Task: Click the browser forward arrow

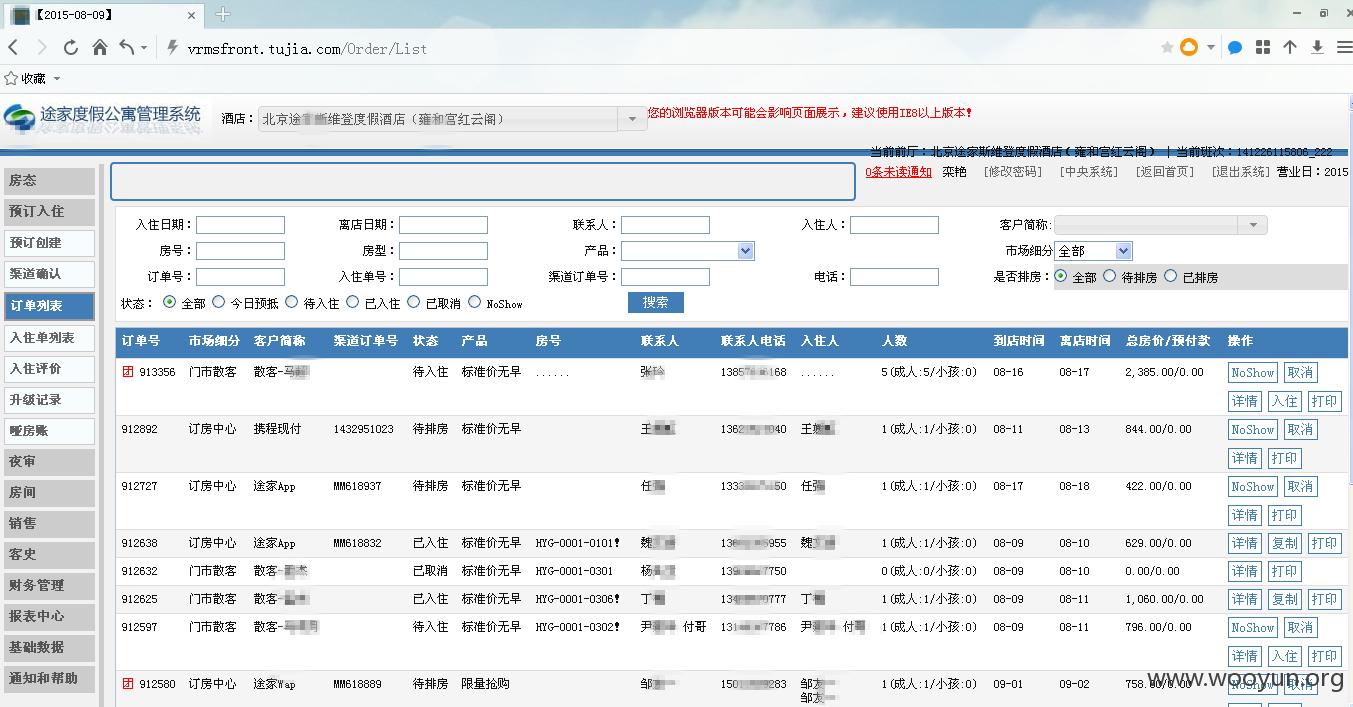Action: tap(42, 47)
